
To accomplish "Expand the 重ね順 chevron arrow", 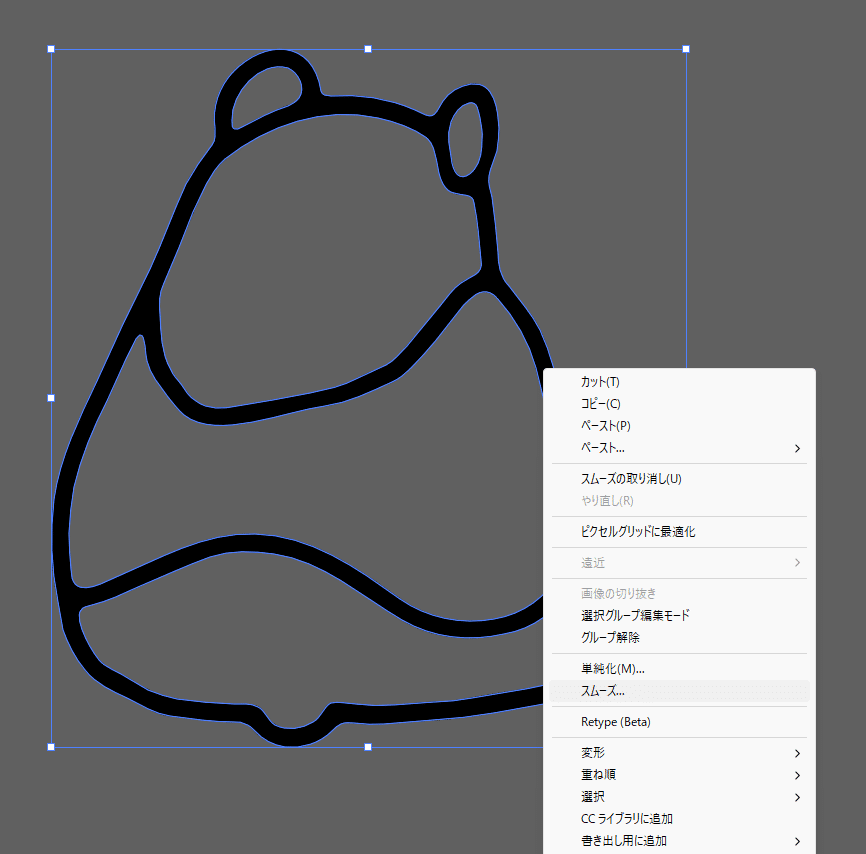I will [x=797, y=776].
